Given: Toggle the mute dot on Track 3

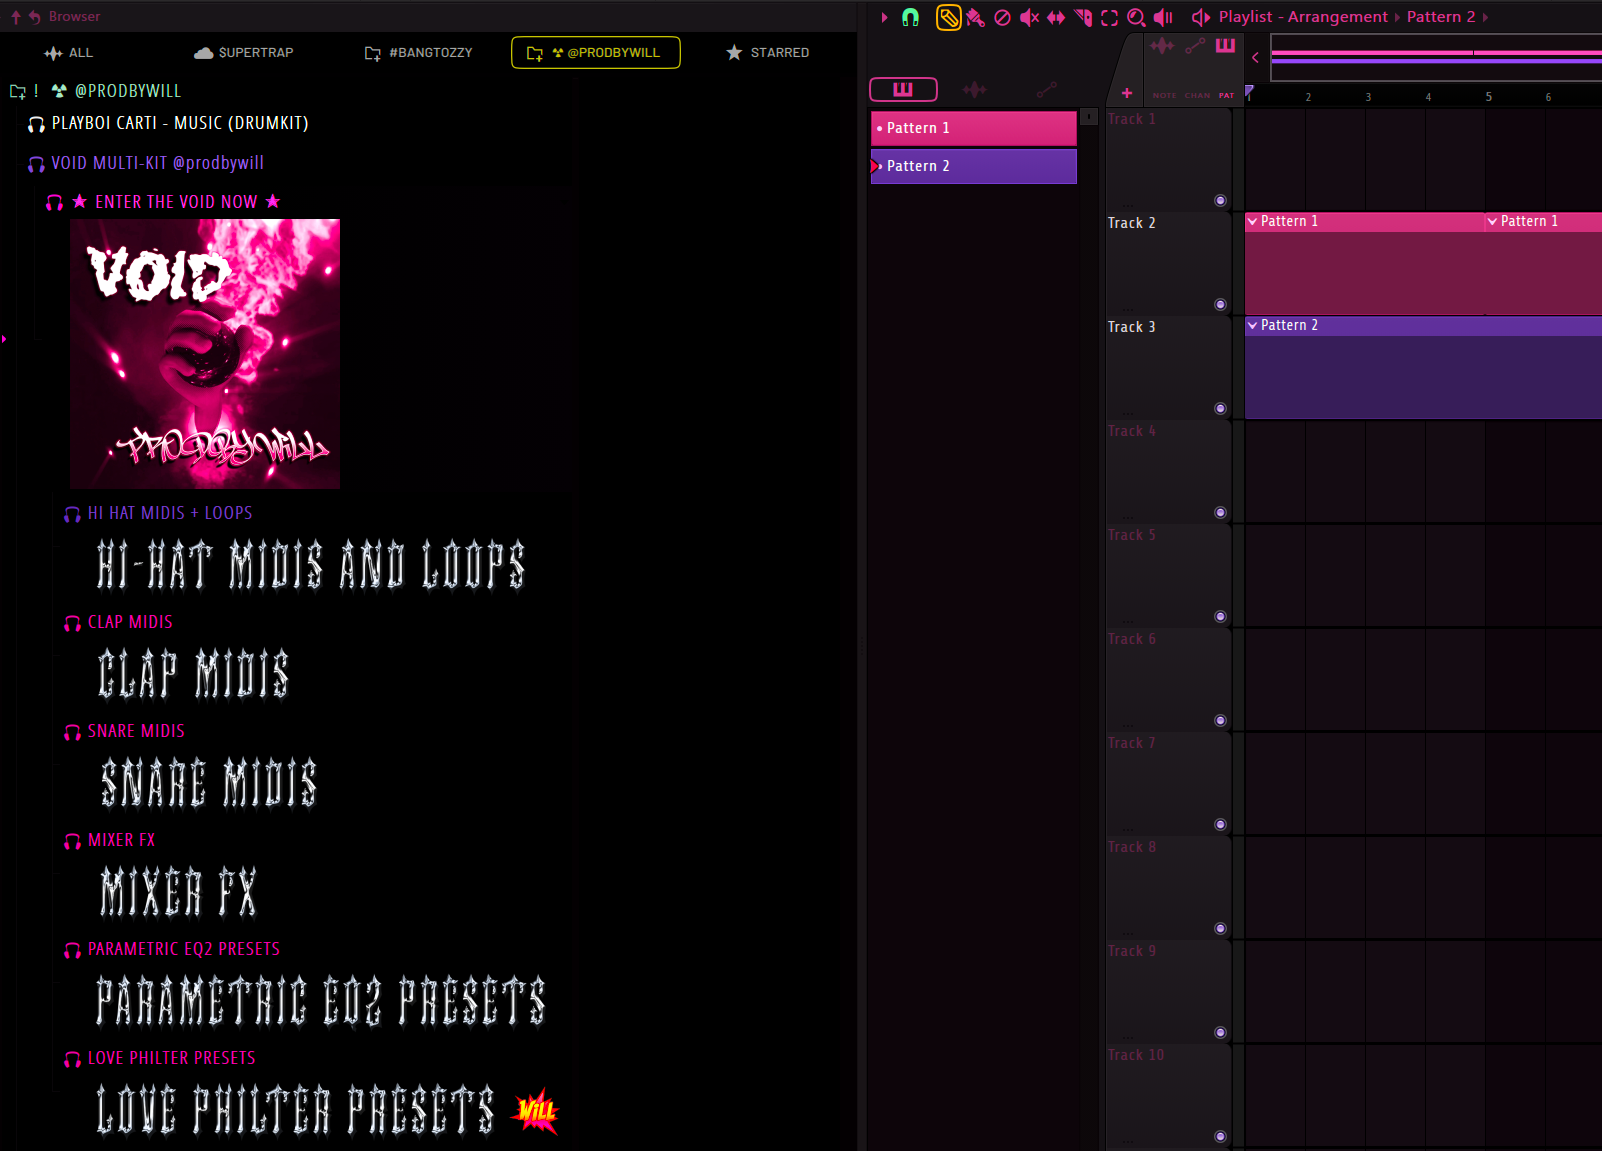Looking at the screenshot, I should point(1220,408).
